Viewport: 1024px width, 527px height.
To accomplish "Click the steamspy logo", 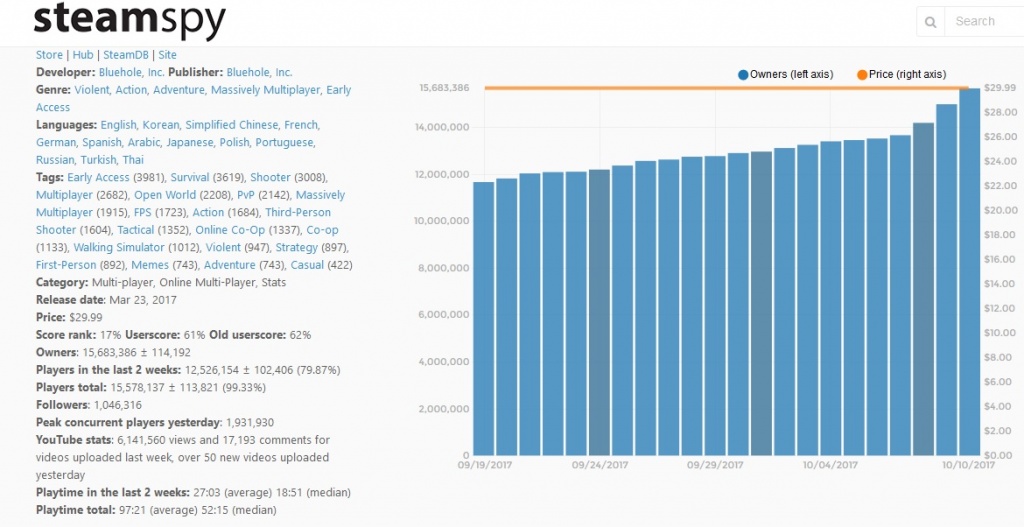I will 130,21.
